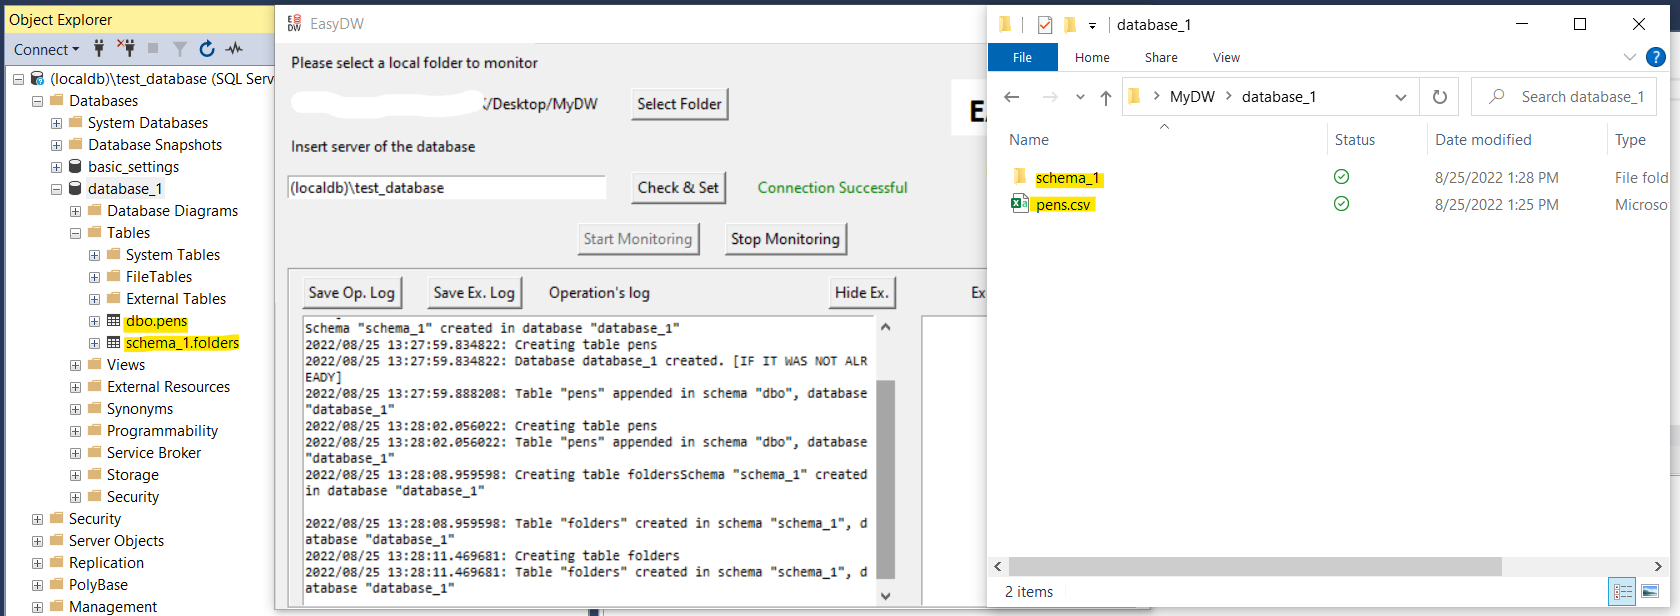Open the Home ribbon tab in File Explorer

[x=1092, y=58]
